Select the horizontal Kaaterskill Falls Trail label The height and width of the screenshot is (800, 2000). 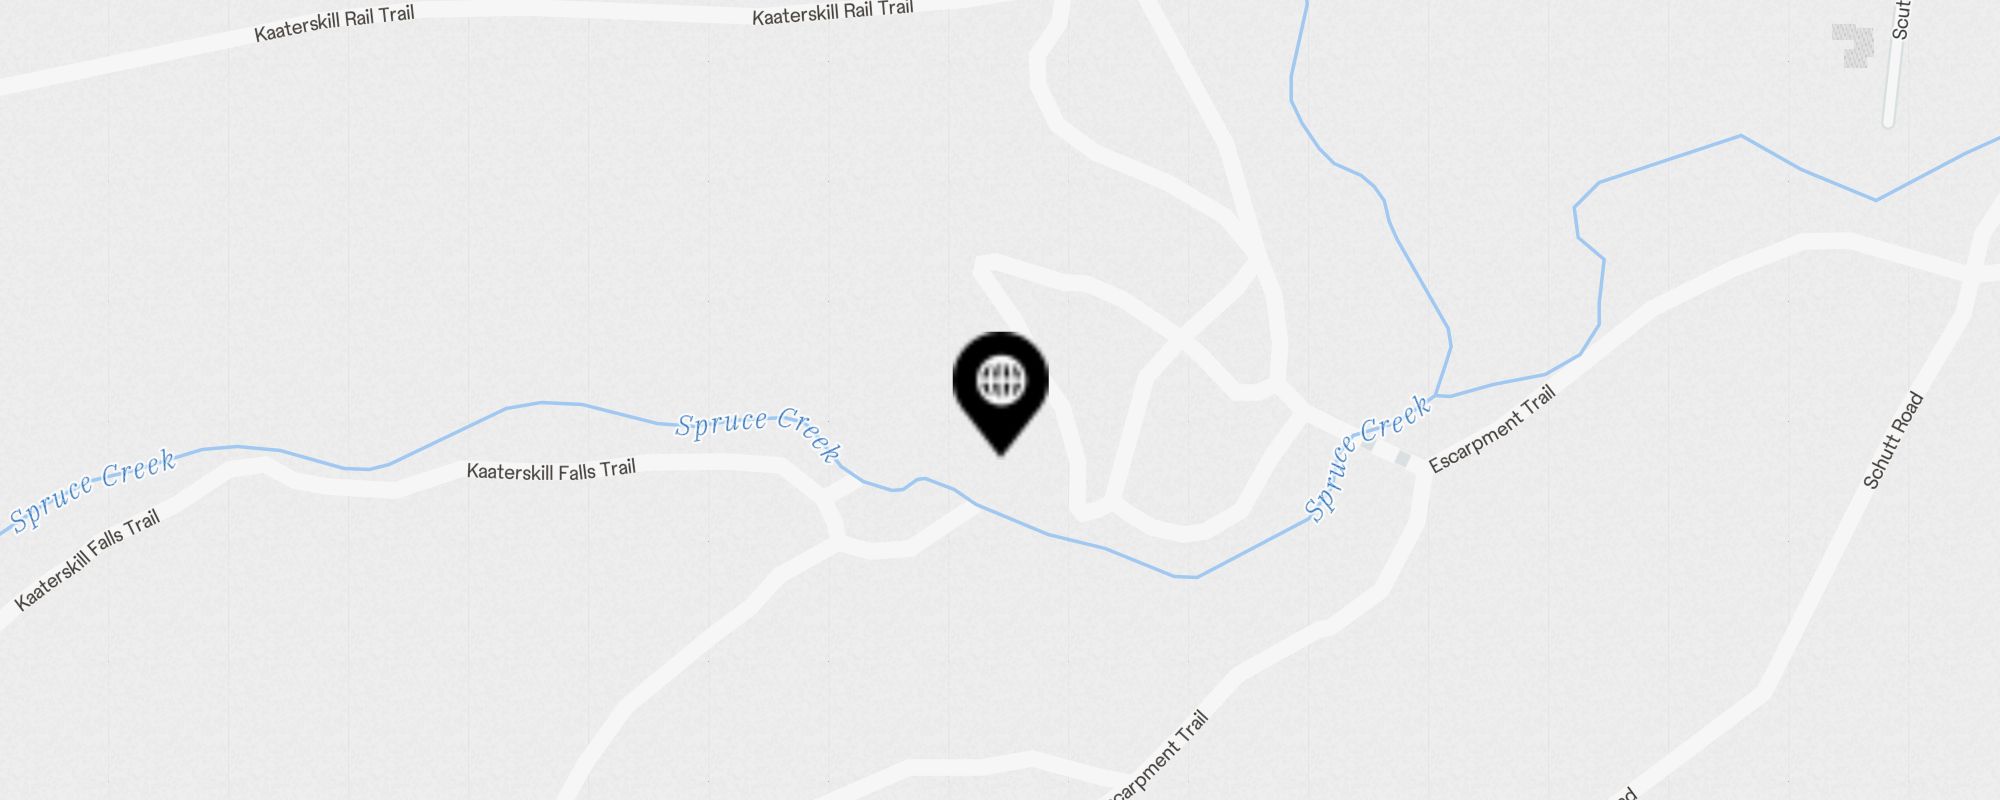551,469
